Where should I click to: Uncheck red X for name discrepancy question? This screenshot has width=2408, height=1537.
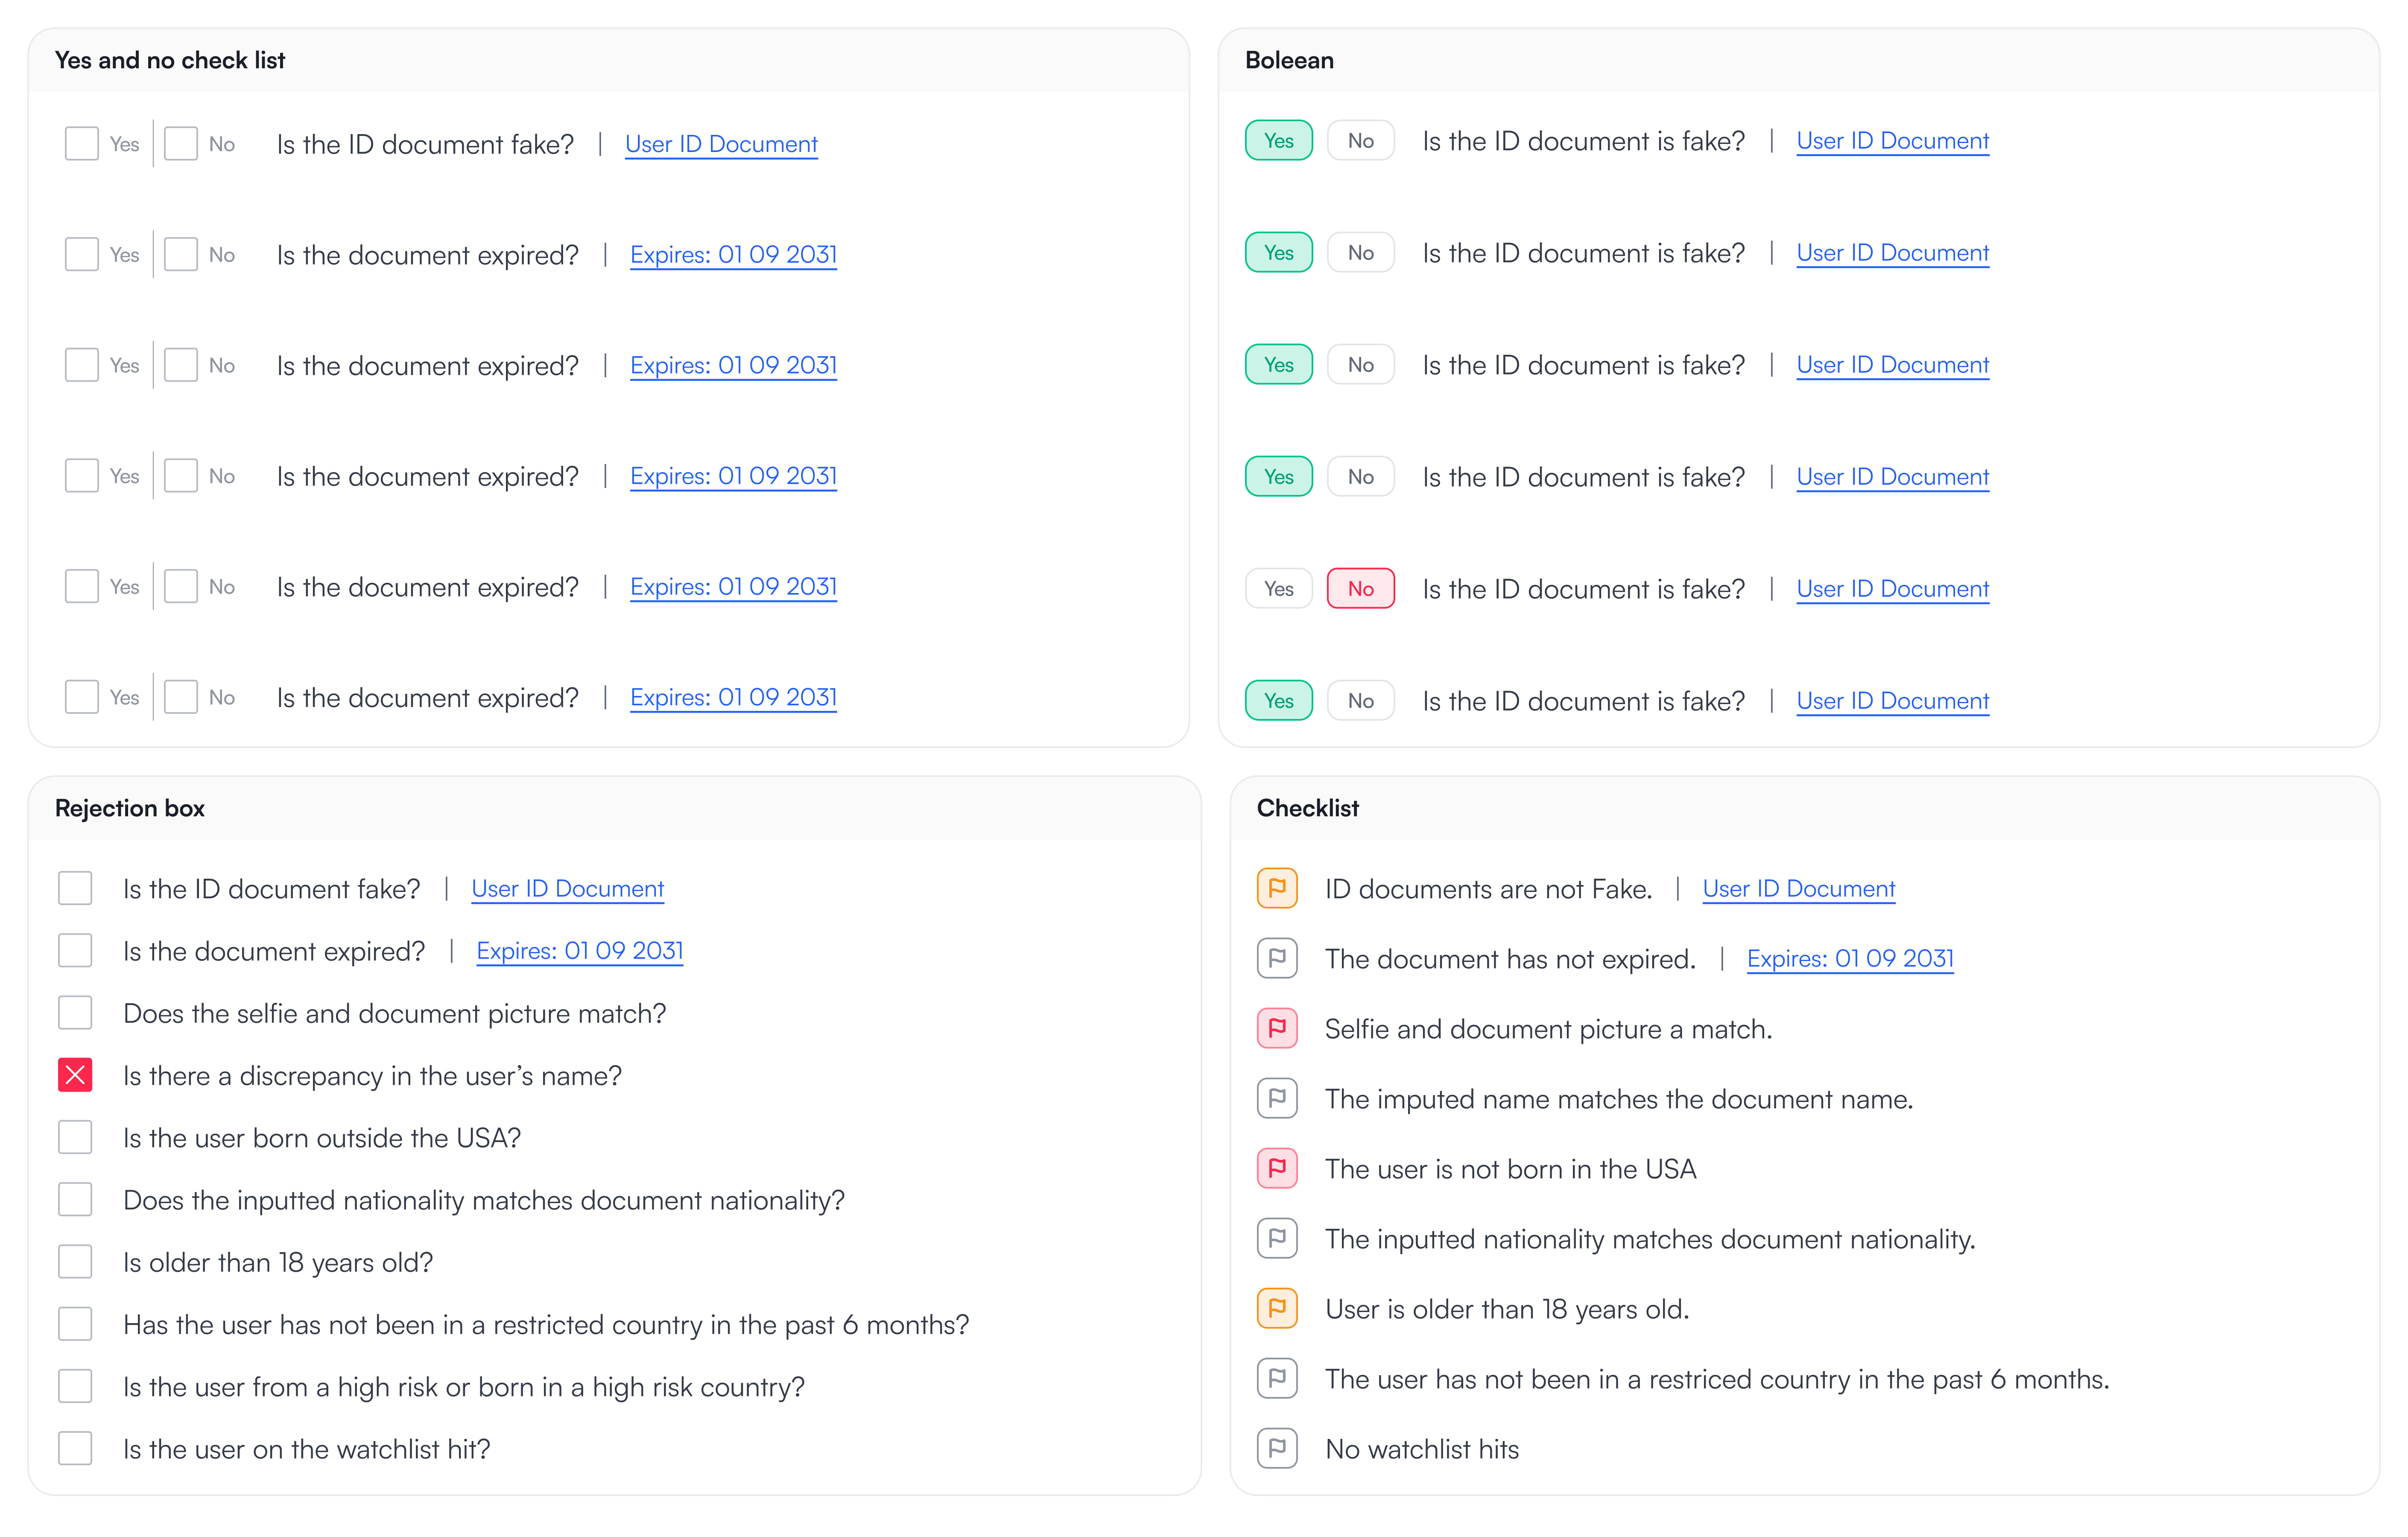coord(75,1075)
